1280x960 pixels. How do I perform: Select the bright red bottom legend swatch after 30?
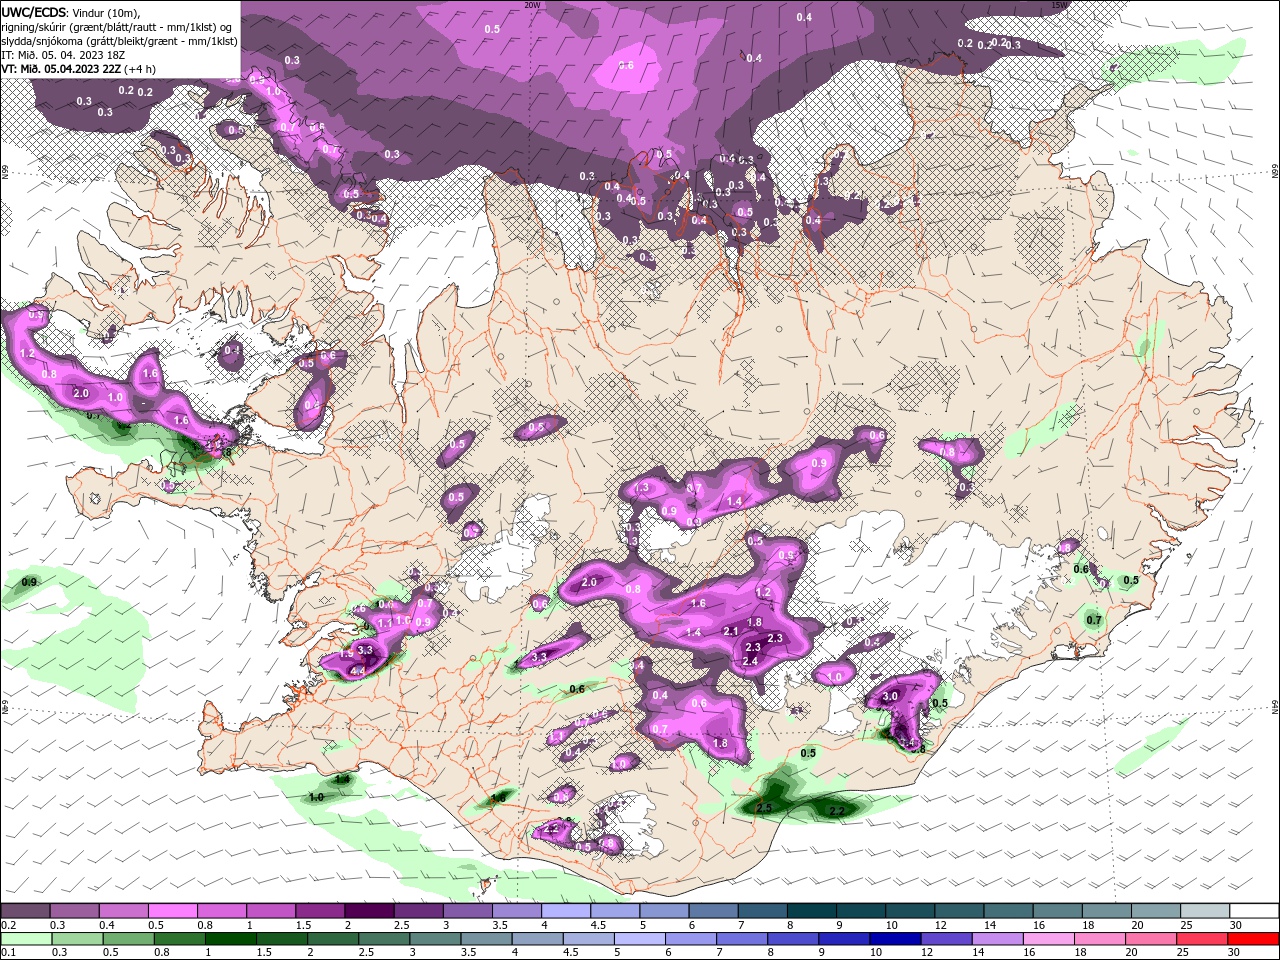1254,939
